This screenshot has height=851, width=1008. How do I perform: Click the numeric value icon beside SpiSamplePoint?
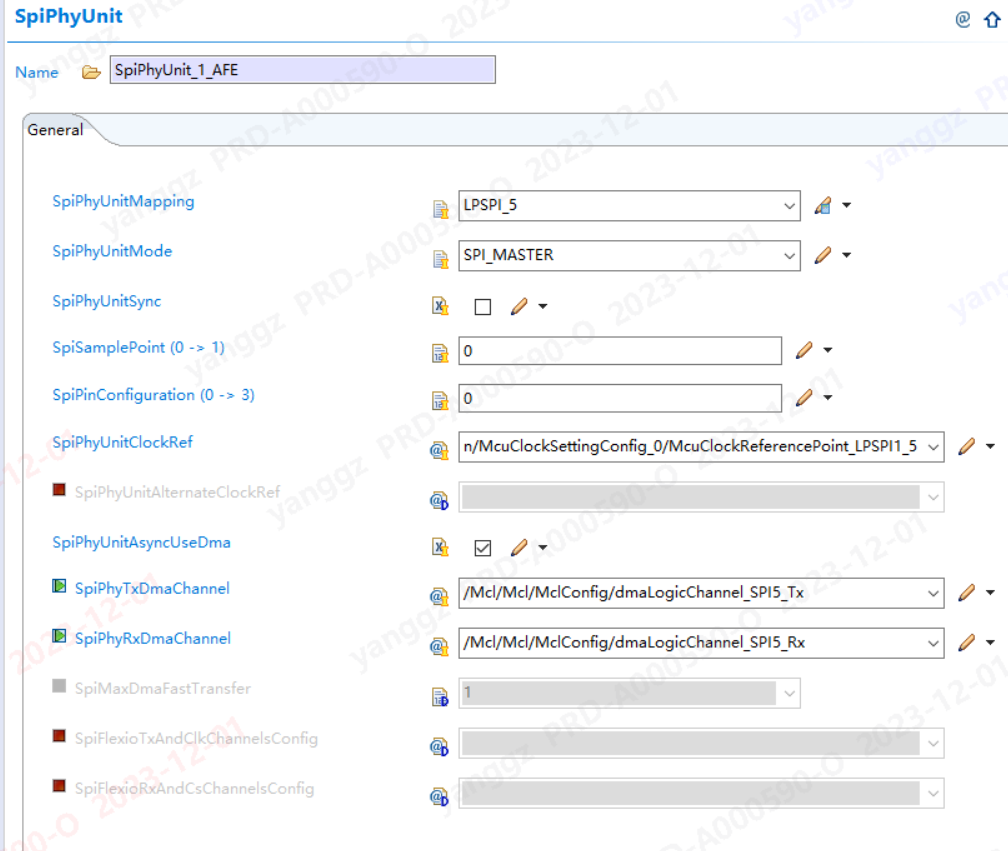click(x=438, y=350)
